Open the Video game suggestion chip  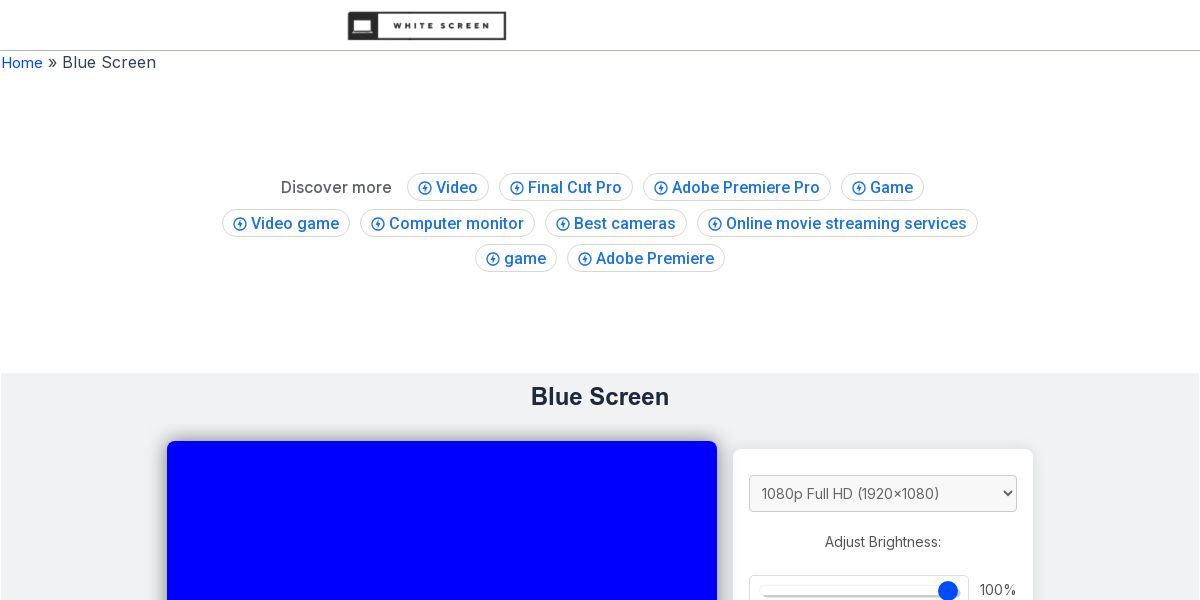pos(286,223)
